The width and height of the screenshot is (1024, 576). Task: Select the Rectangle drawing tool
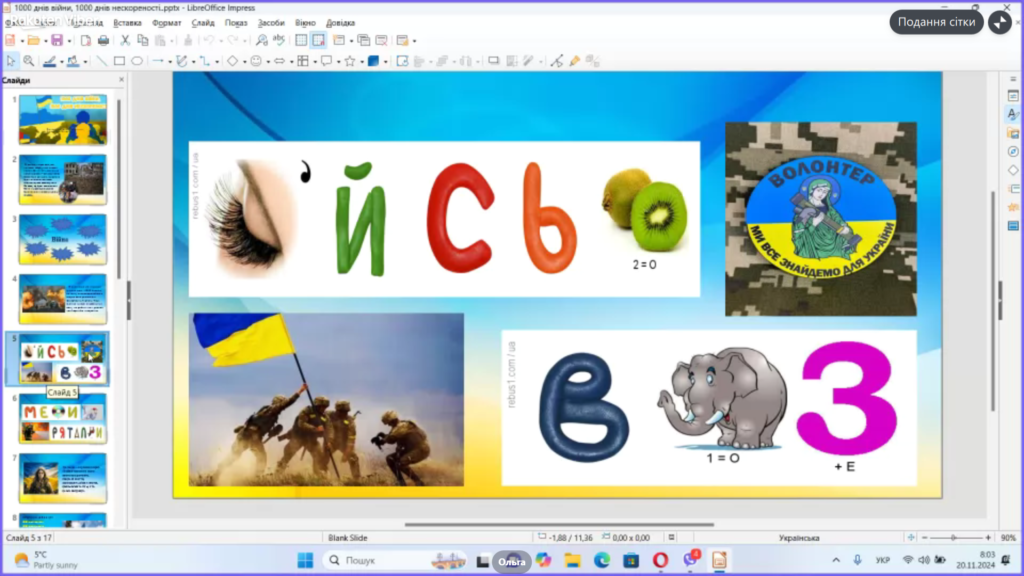119,61
